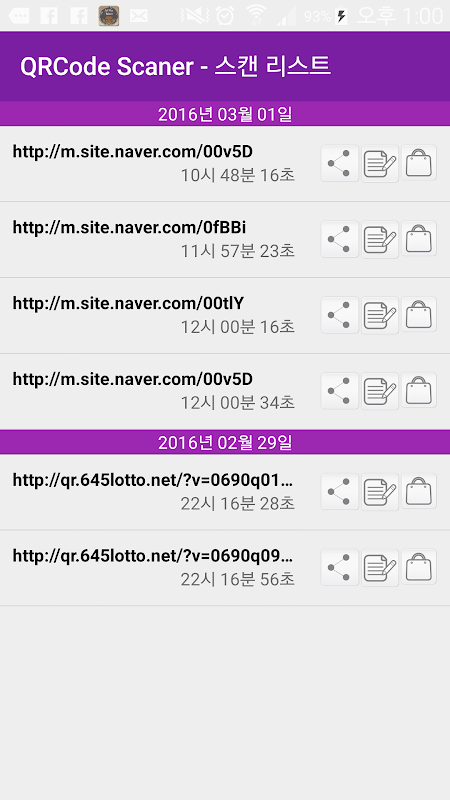The width and height of the screenshot is (450, 800).
Task: Open mail notification in status bar
Action: [x=138, y=16]
